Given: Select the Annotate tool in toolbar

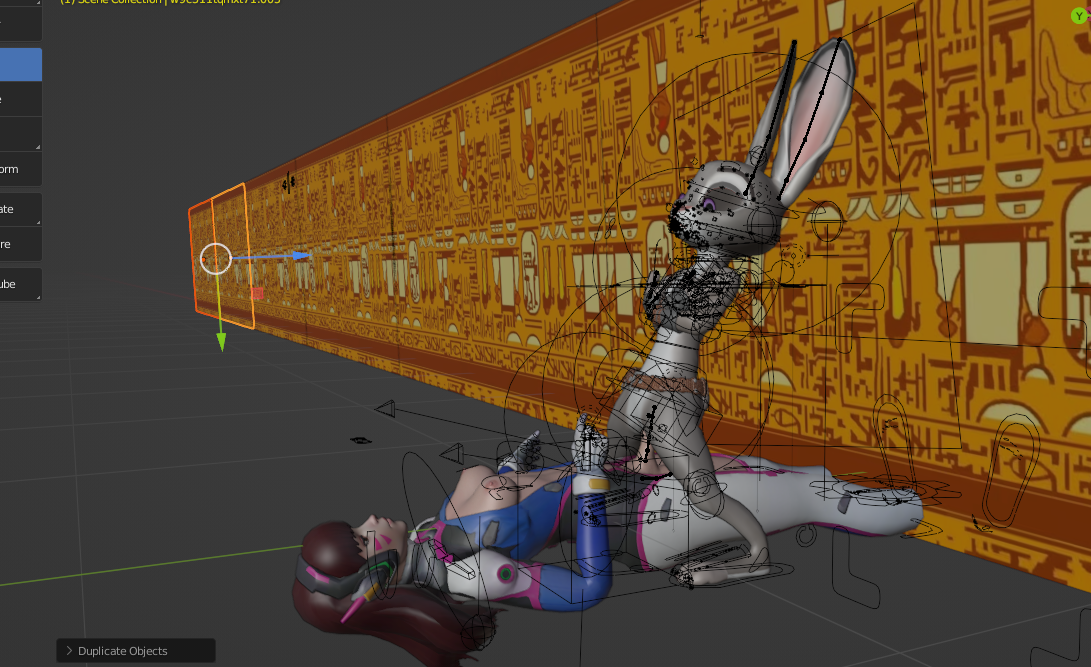Looking at the screenshot, I should point(19,209).
